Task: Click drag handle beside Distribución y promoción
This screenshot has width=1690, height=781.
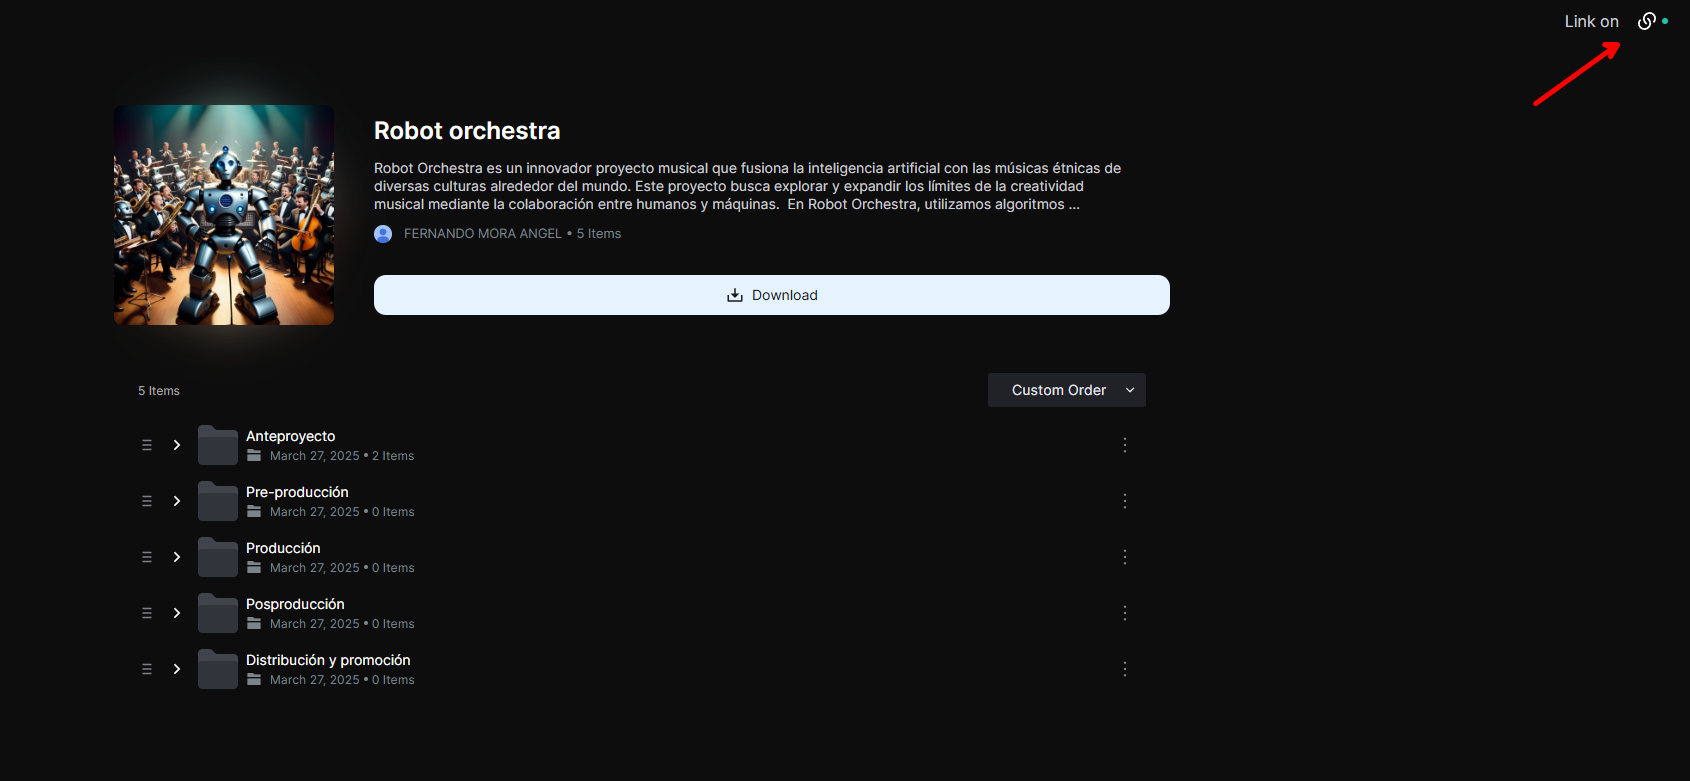Action: click(147, 669)
